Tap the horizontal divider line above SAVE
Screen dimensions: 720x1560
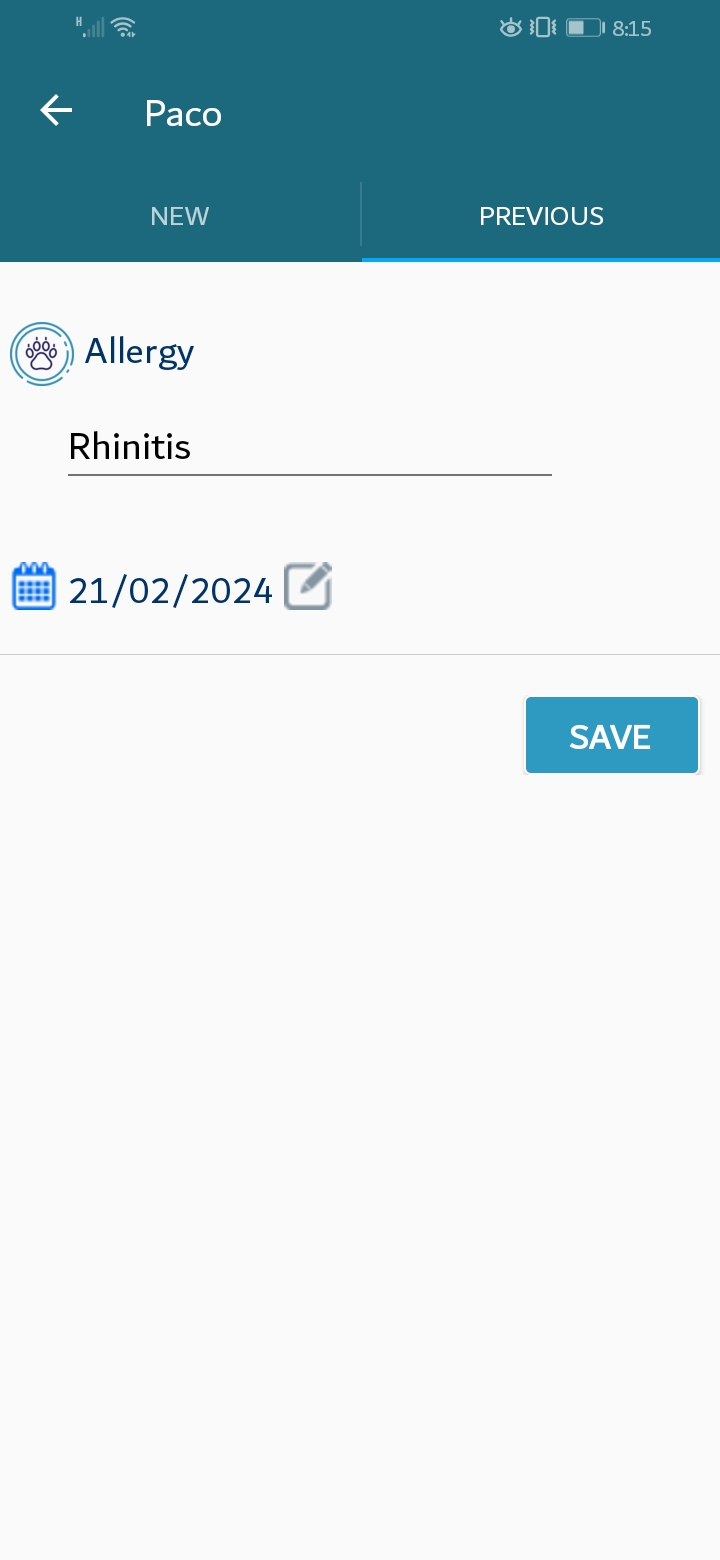(x=360, y=655)
